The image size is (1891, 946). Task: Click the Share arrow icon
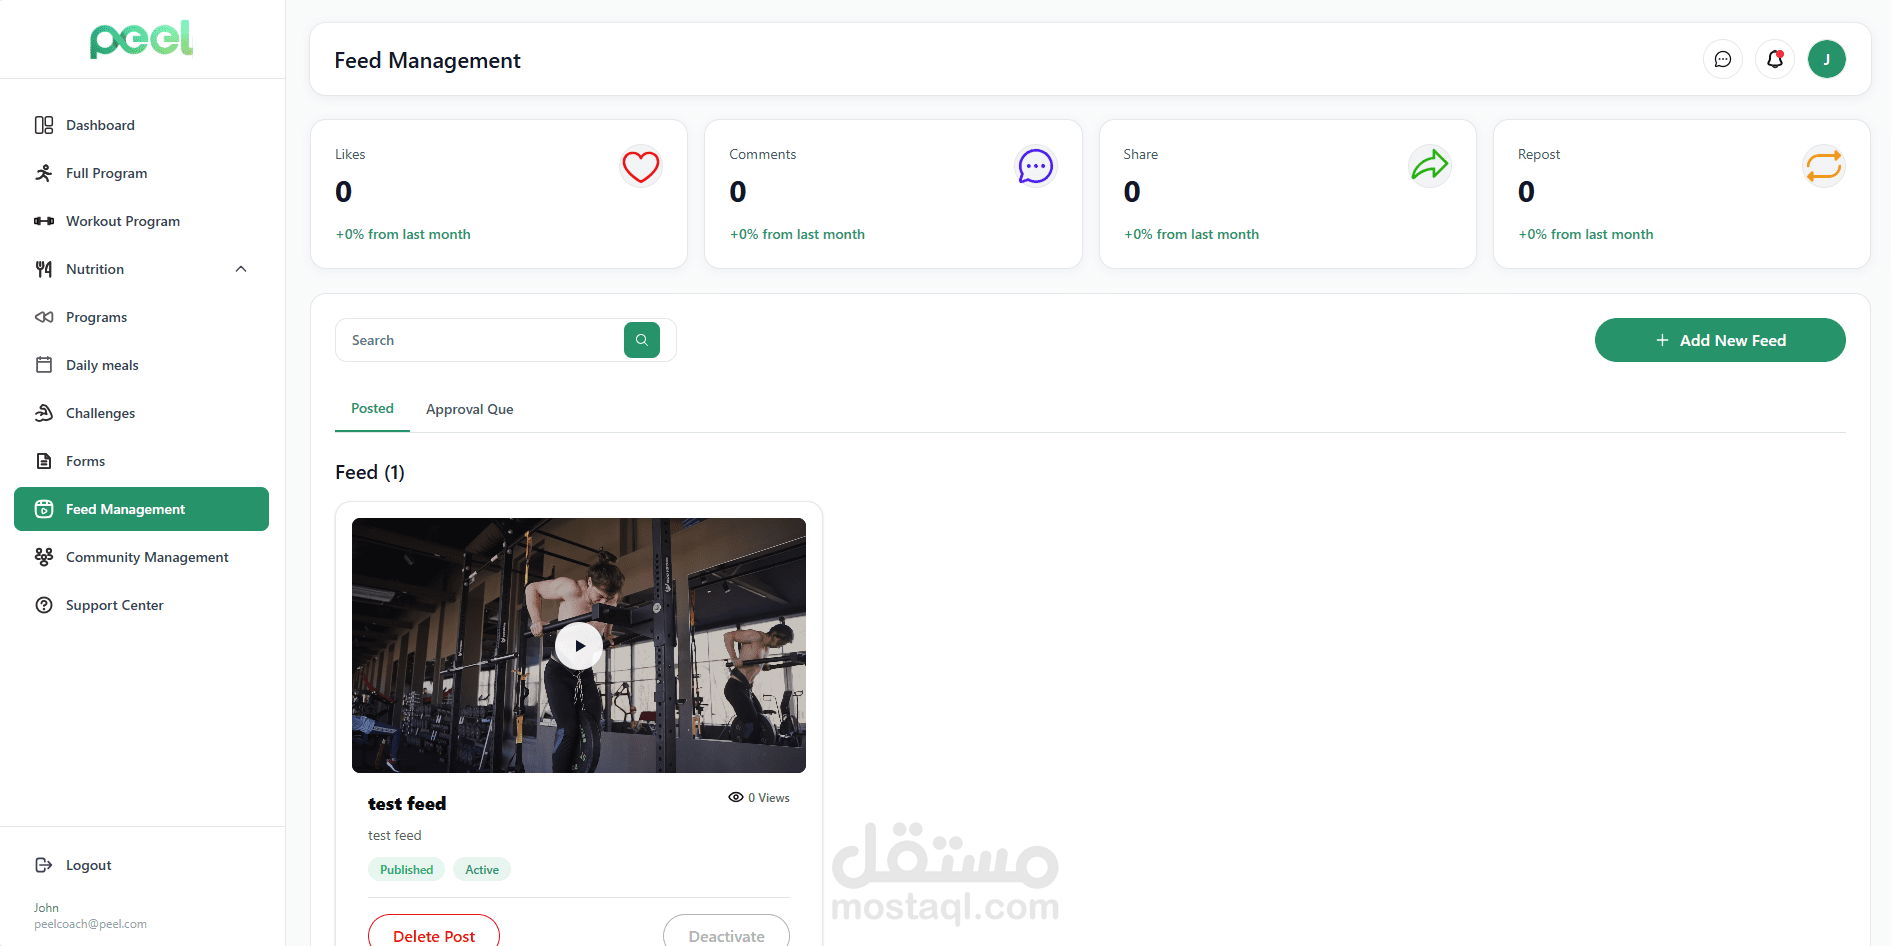pos(1430,165)
